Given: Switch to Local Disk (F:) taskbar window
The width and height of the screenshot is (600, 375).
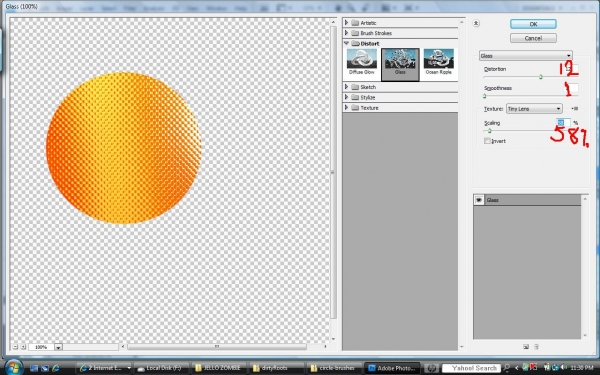Looking at the screenshot, I should coord(162,368).
